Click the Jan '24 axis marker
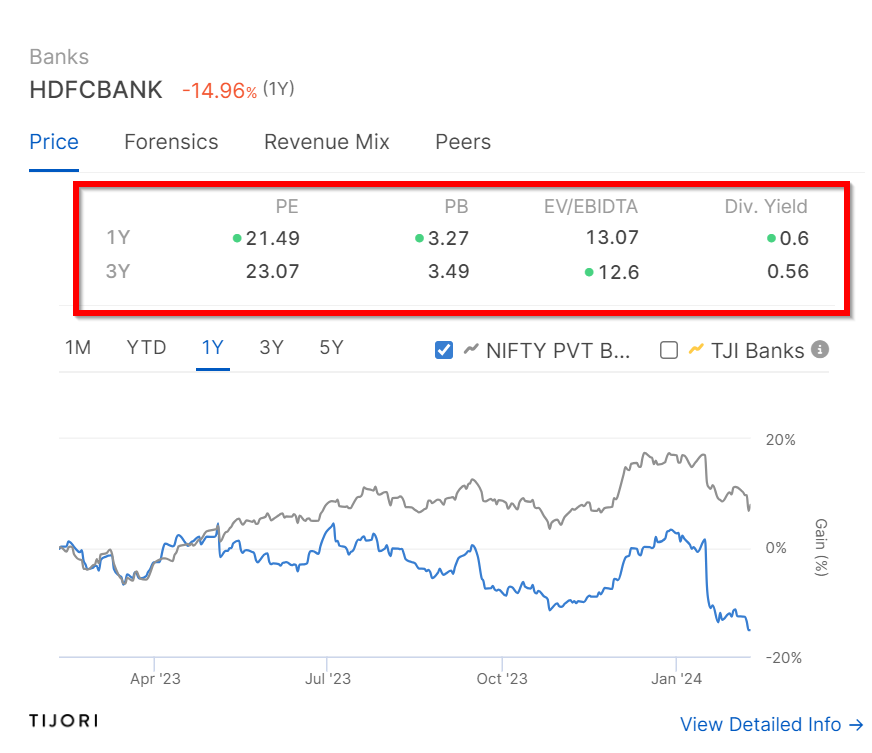Screen dimensions: 872x753 [x=676, y=679]
